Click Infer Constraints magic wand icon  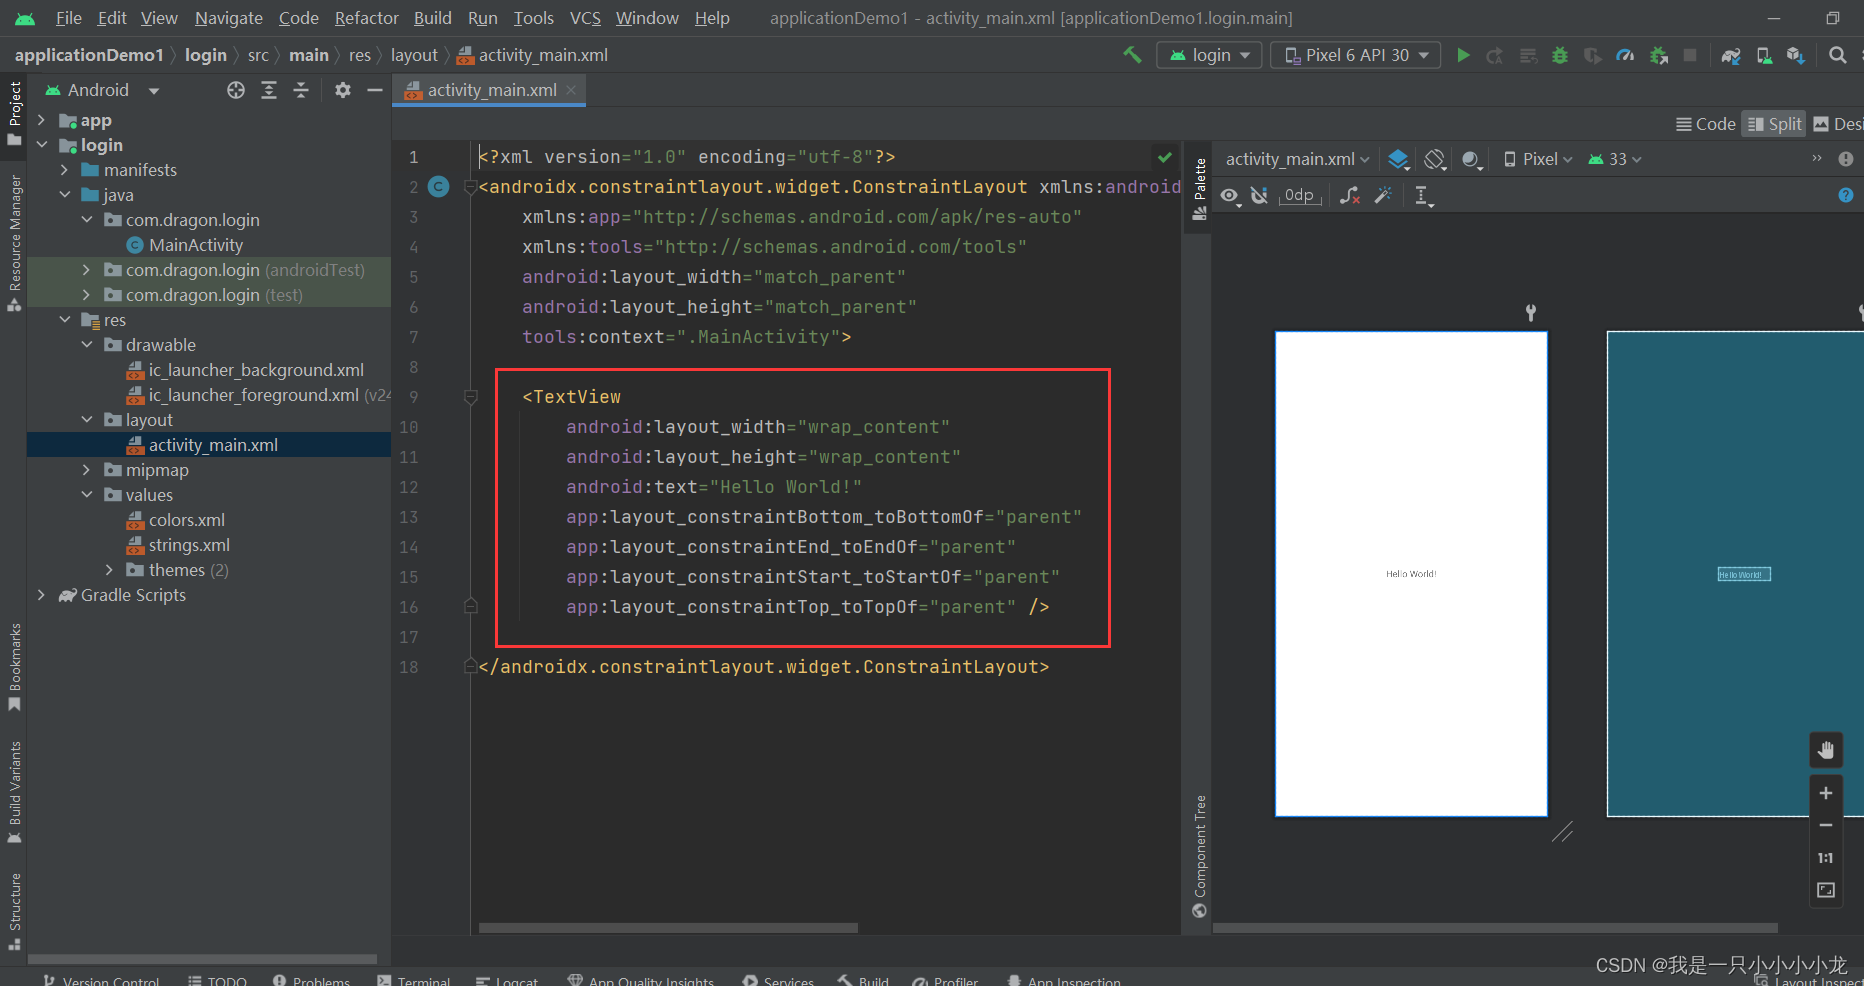tap(1384, 195)
